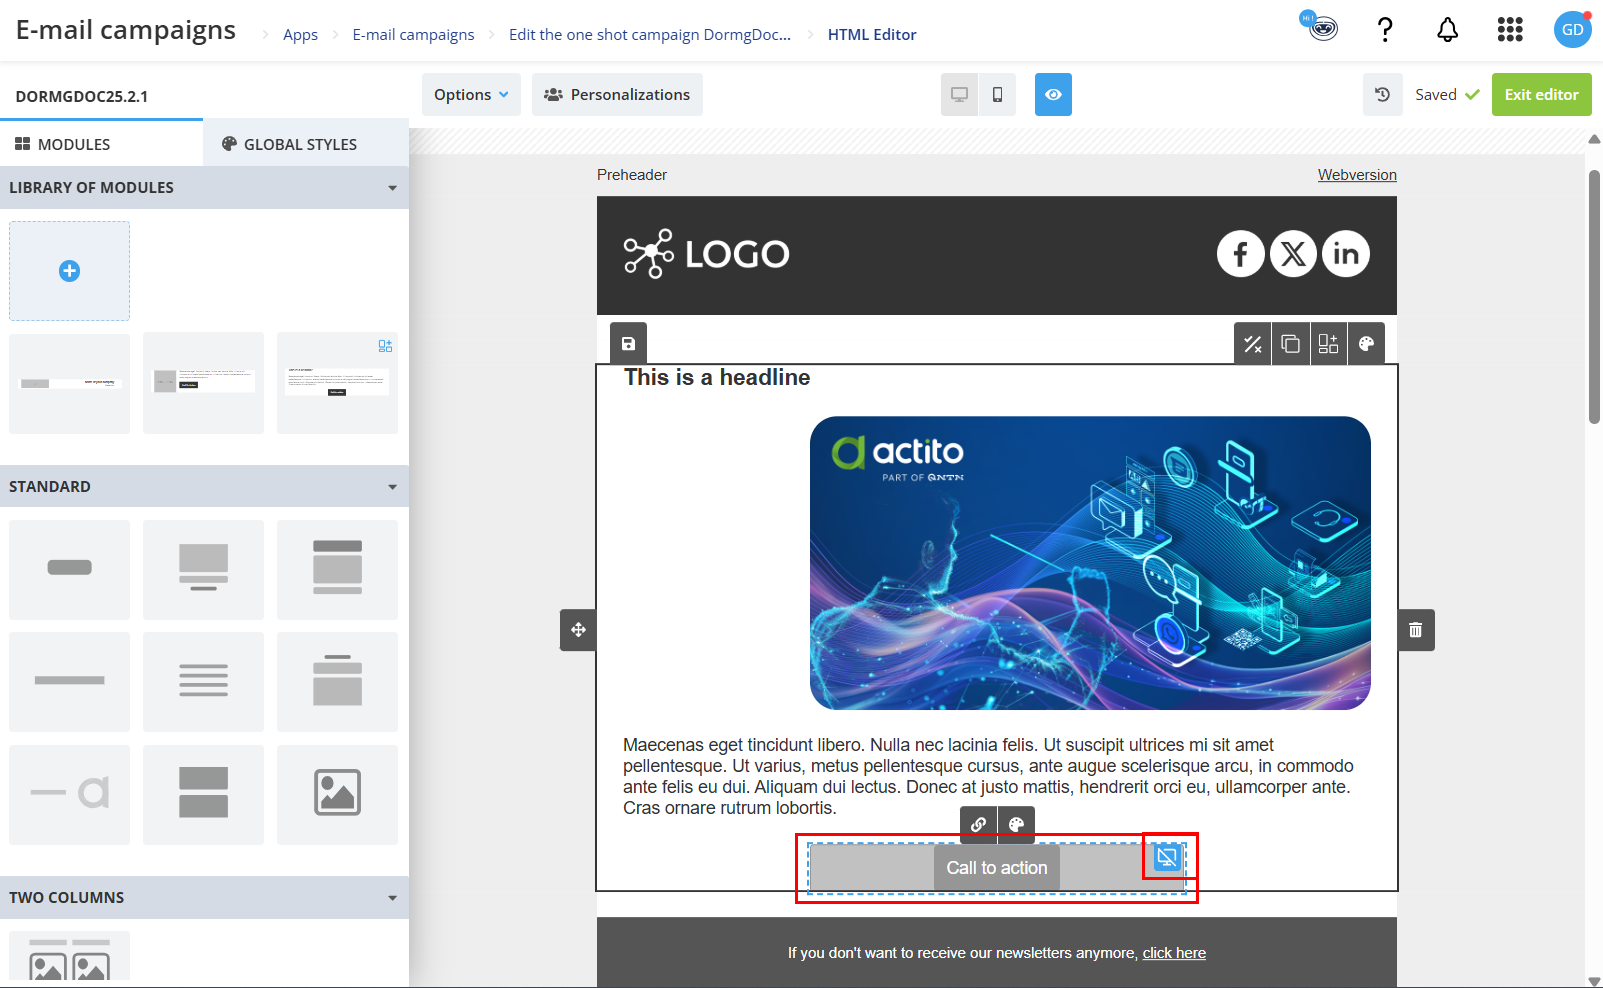Viewport: 1603px width, 988px height.
Task: Edit the button link icon
Action: [x=978, y=825]
